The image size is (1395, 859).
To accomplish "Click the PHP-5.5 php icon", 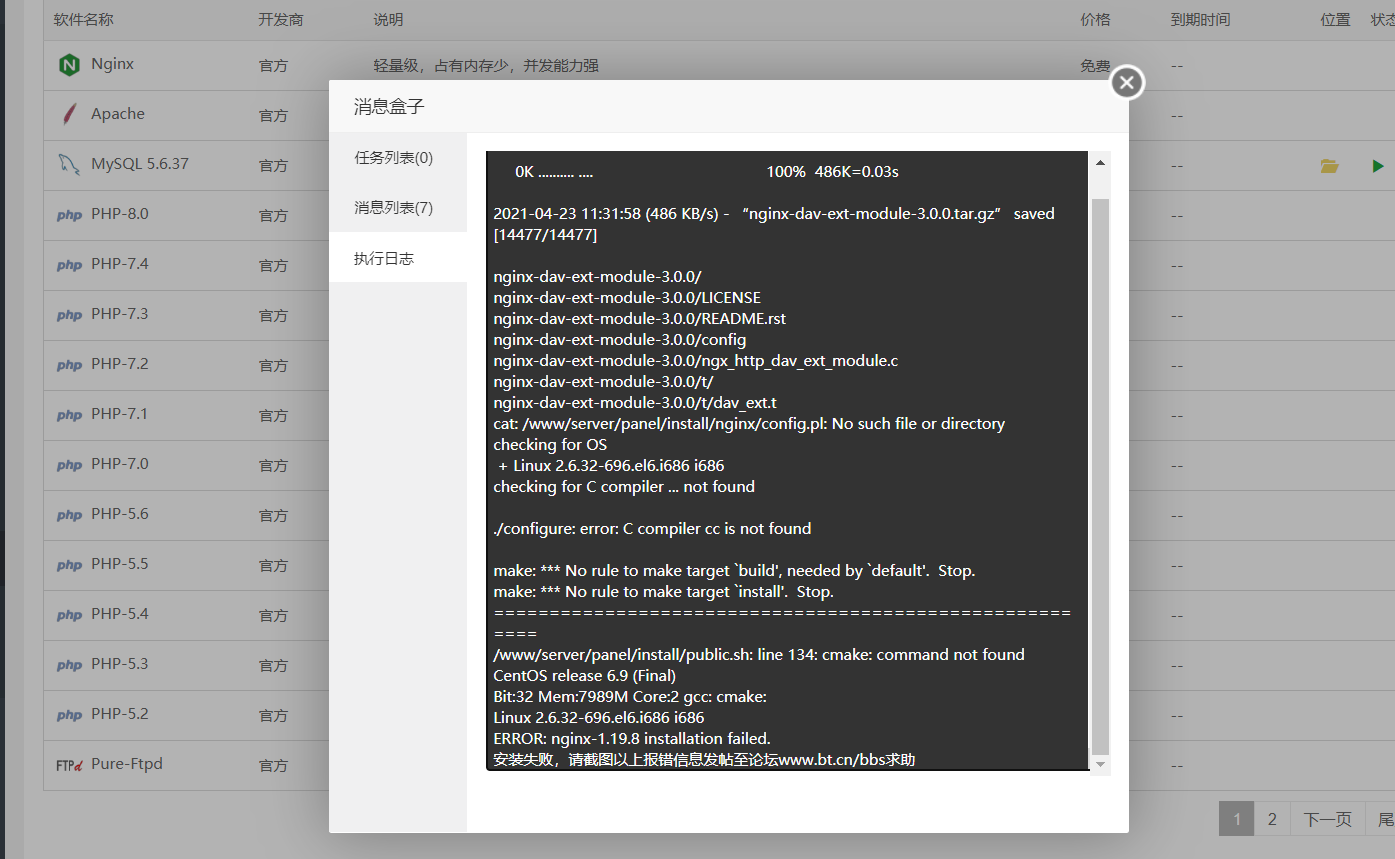I will (69, 565).
